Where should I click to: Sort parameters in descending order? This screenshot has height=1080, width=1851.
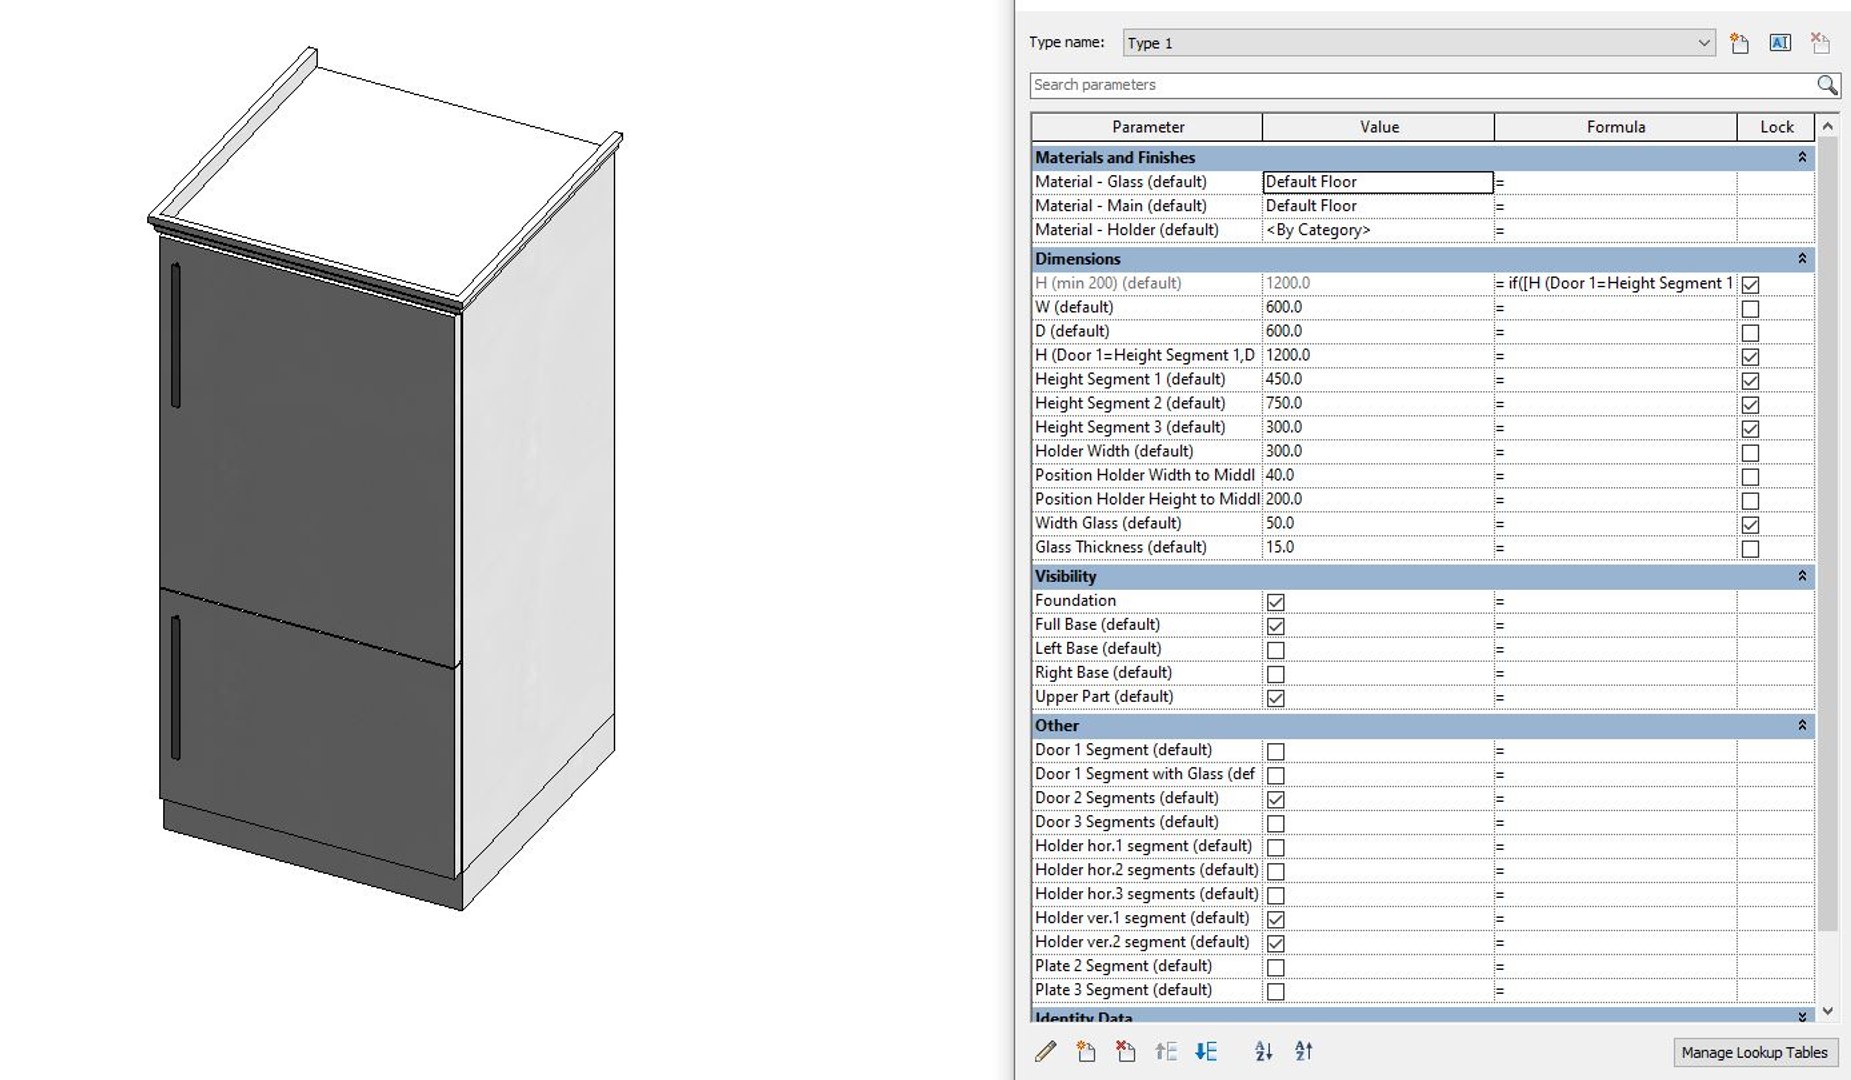[1304, 1051]
